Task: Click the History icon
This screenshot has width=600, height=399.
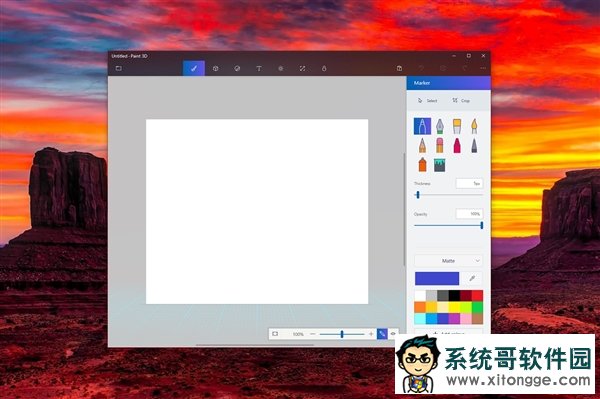Action: pos(443,68)
